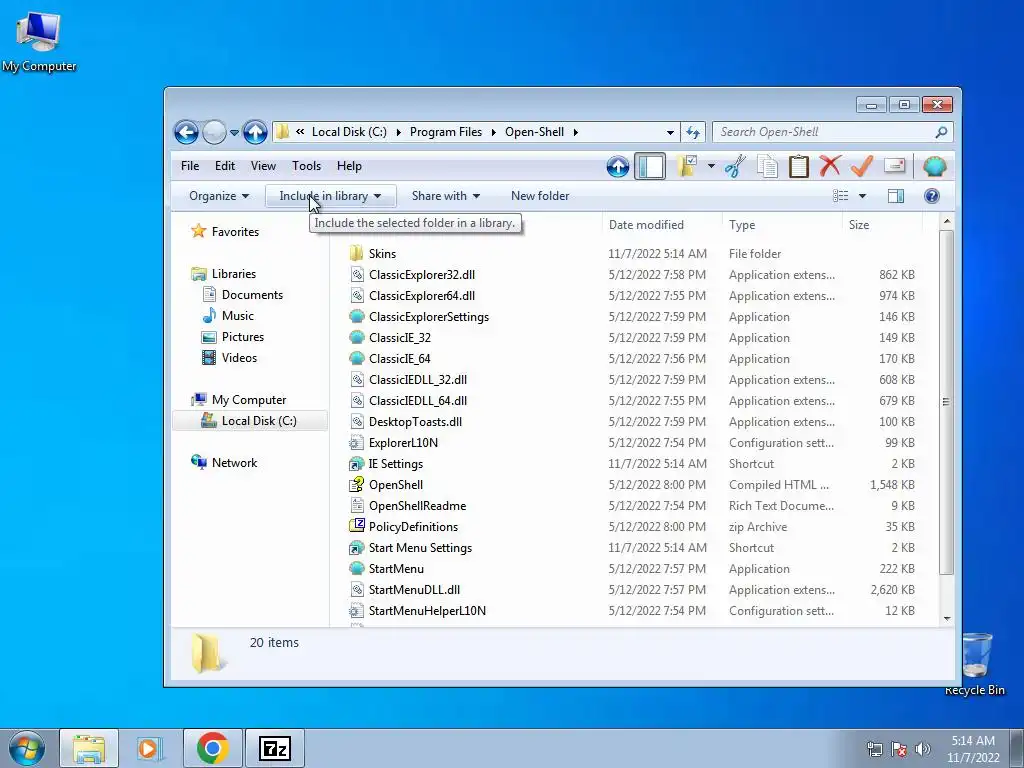This screenshot has height=768, width=1024.
Task: Select the ClassicExplorerSettings application icon
Action: click(356, 317)
